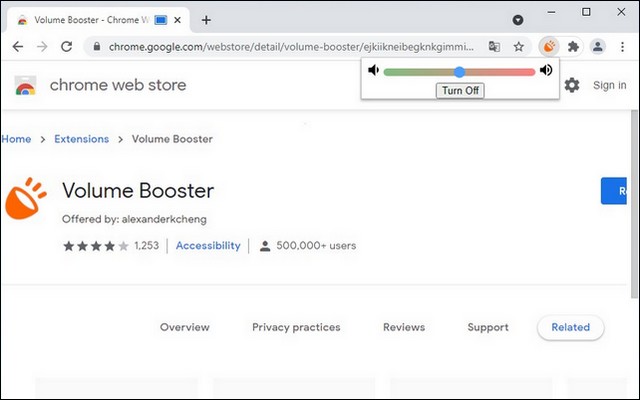This screenshot has height=400, width=640.
Task: Switch to the Support tab
Action: coord(488,327)
